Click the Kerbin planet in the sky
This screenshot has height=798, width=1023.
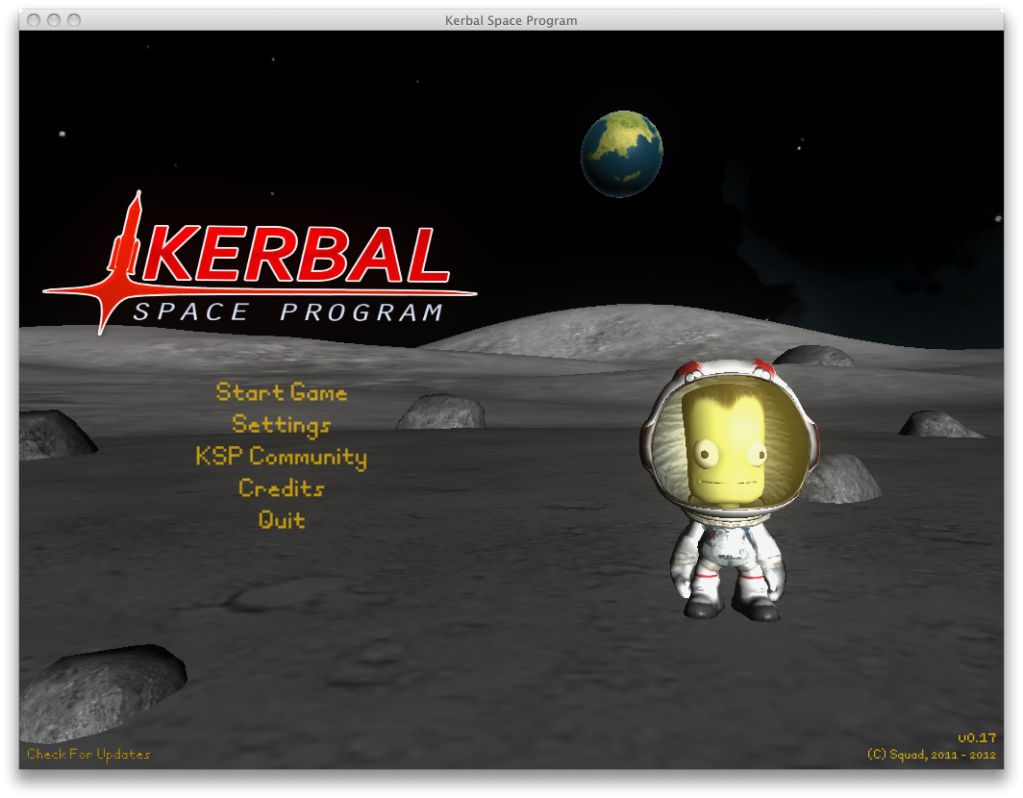[622, 154]
